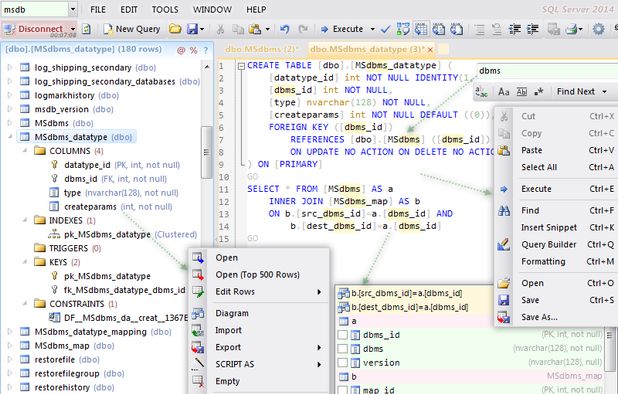Screen dimensions: 618x394
Task: Check the dbms column checkbox
Action: tap(343, 349)
